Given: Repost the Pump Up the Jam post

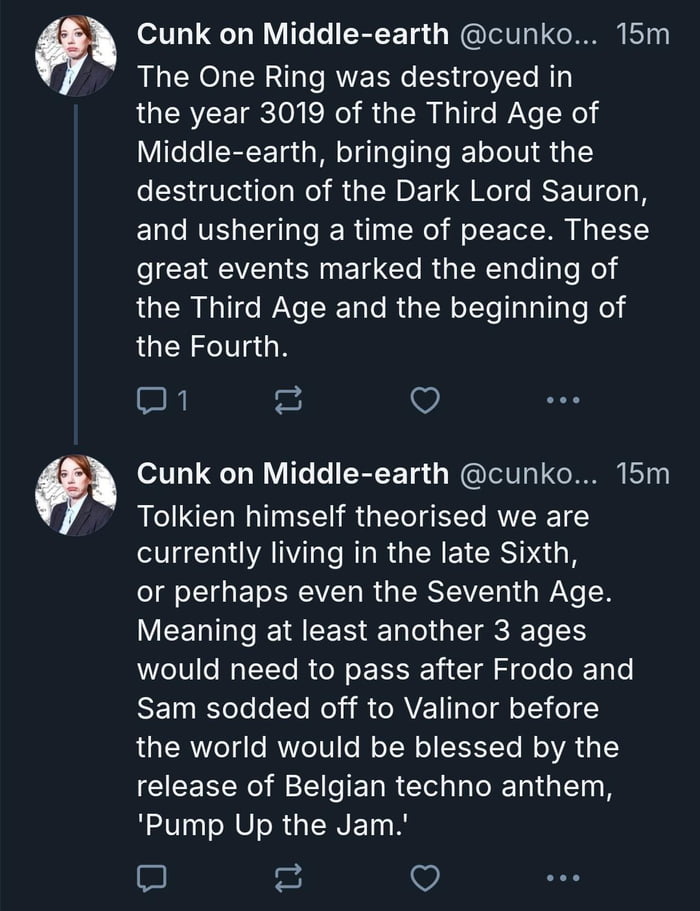Looking at the screenshot, I should (288, 878).
